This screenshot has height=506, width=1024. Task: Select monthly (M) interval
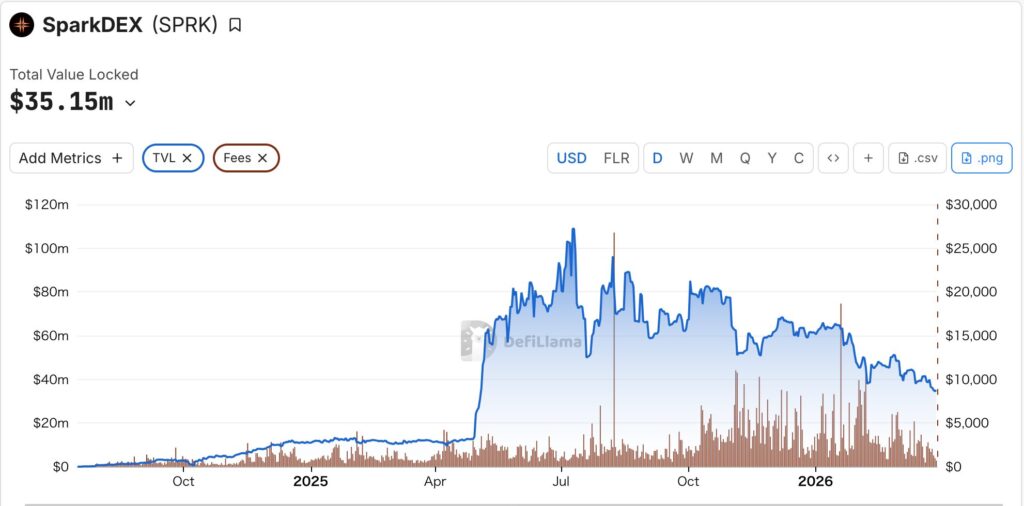(x=716, y=158)
